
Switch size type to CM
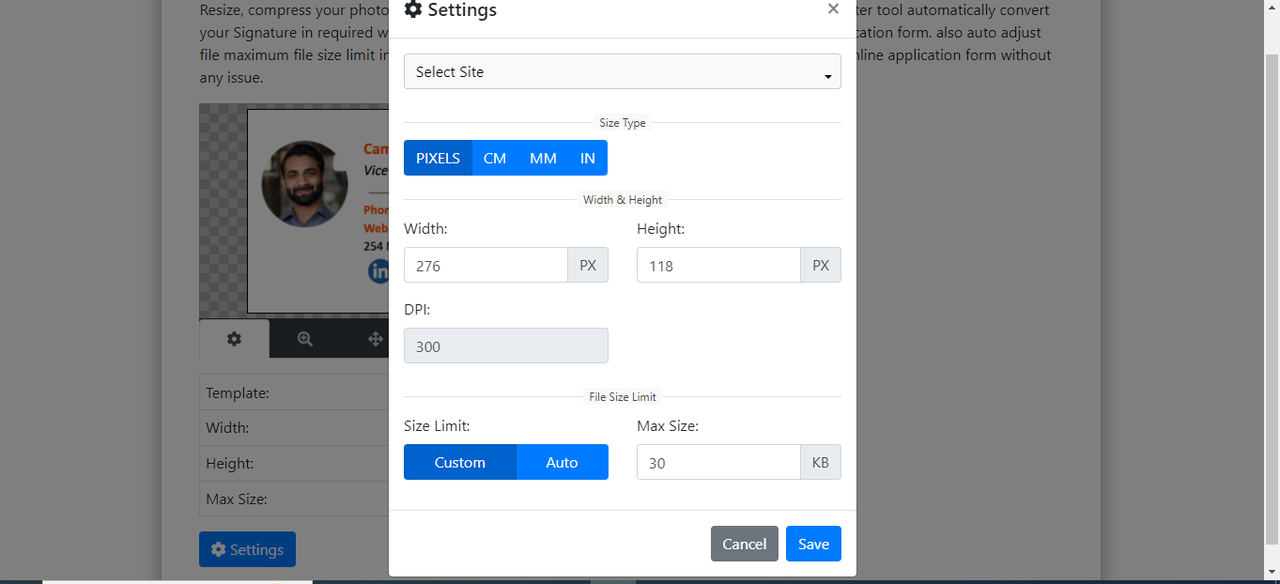coord(494,158)
